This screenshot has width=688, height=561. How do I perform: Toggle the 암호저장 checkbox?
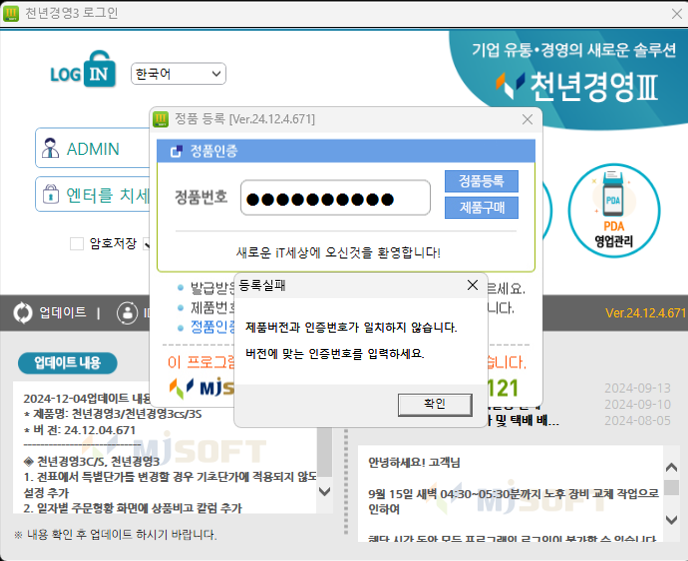77,243
